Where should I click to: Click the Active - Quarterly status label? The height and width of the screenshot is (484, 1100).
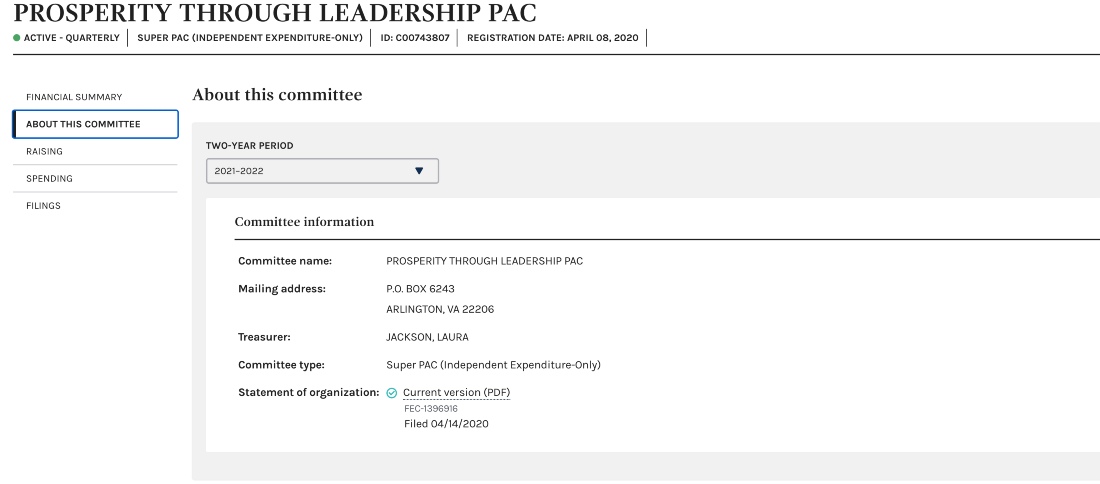point(72,38)
